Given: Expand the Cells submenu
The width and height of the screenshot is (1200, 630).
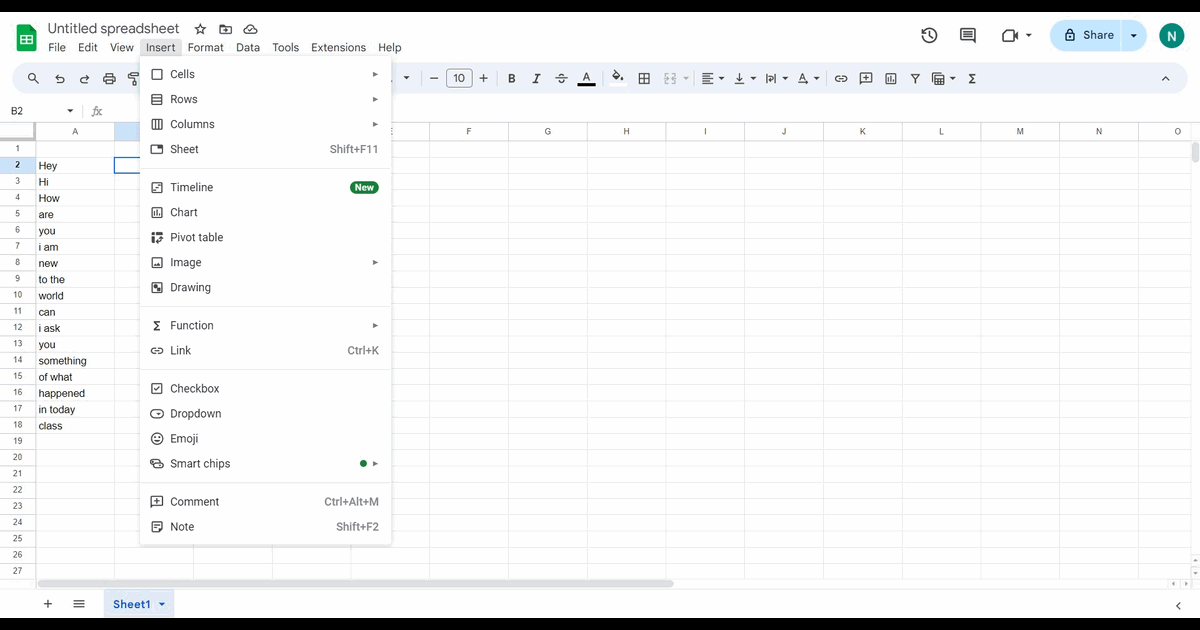Looking at the screenshot, I should [x=265, y=74].
